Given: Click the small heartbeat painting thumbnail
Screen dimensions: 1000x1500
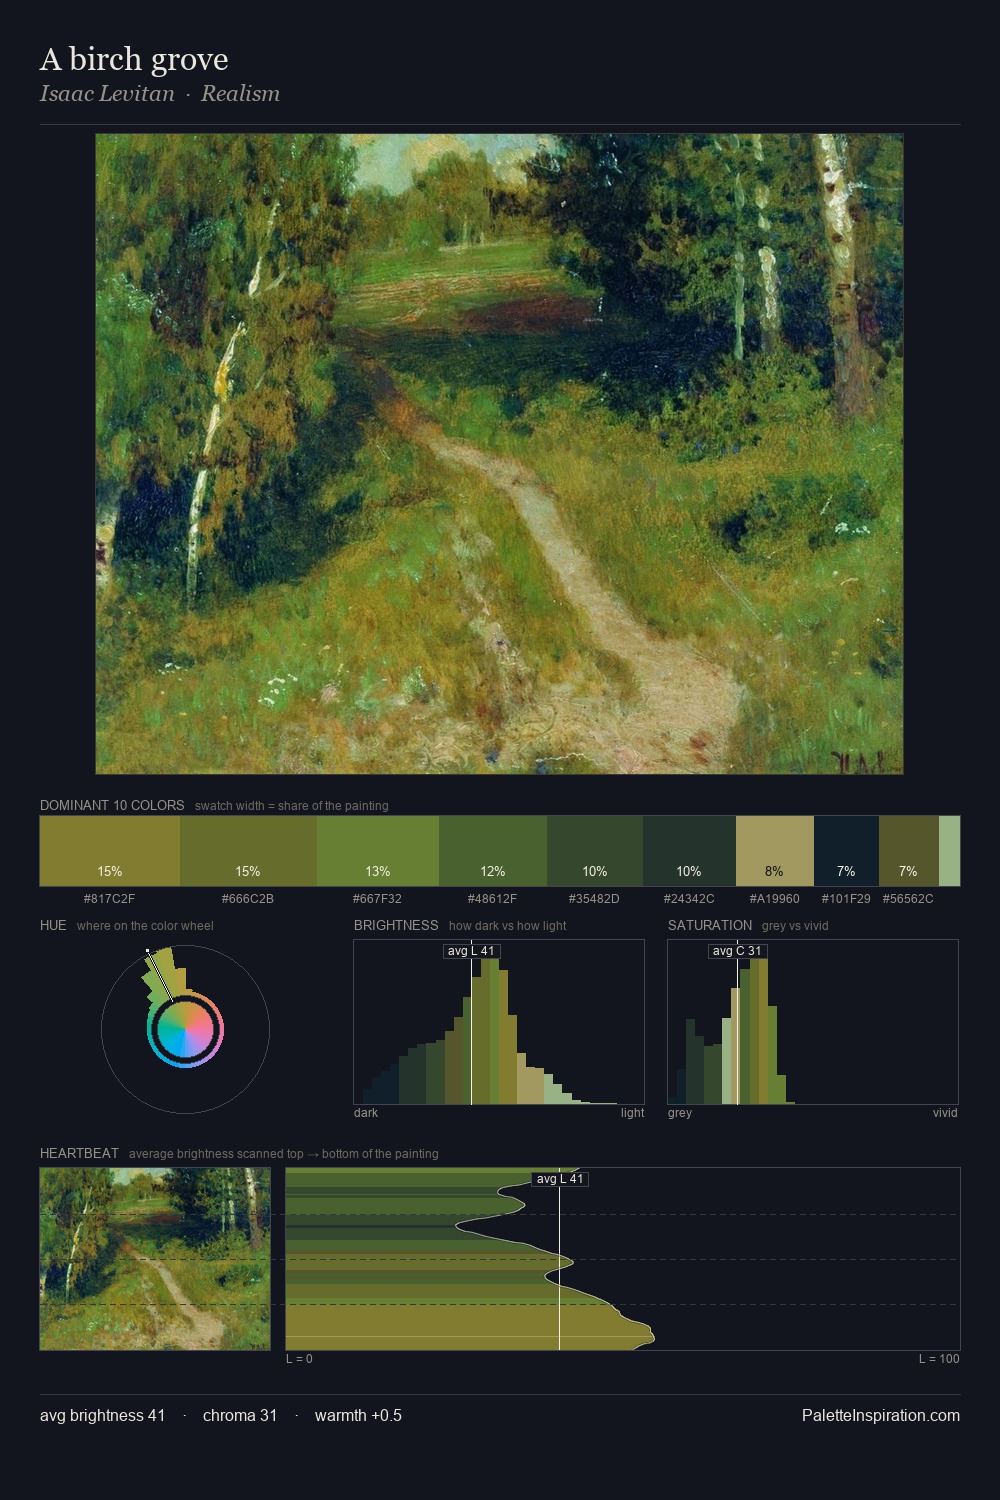Looking at the screenshot, I should click(155, 1259).
